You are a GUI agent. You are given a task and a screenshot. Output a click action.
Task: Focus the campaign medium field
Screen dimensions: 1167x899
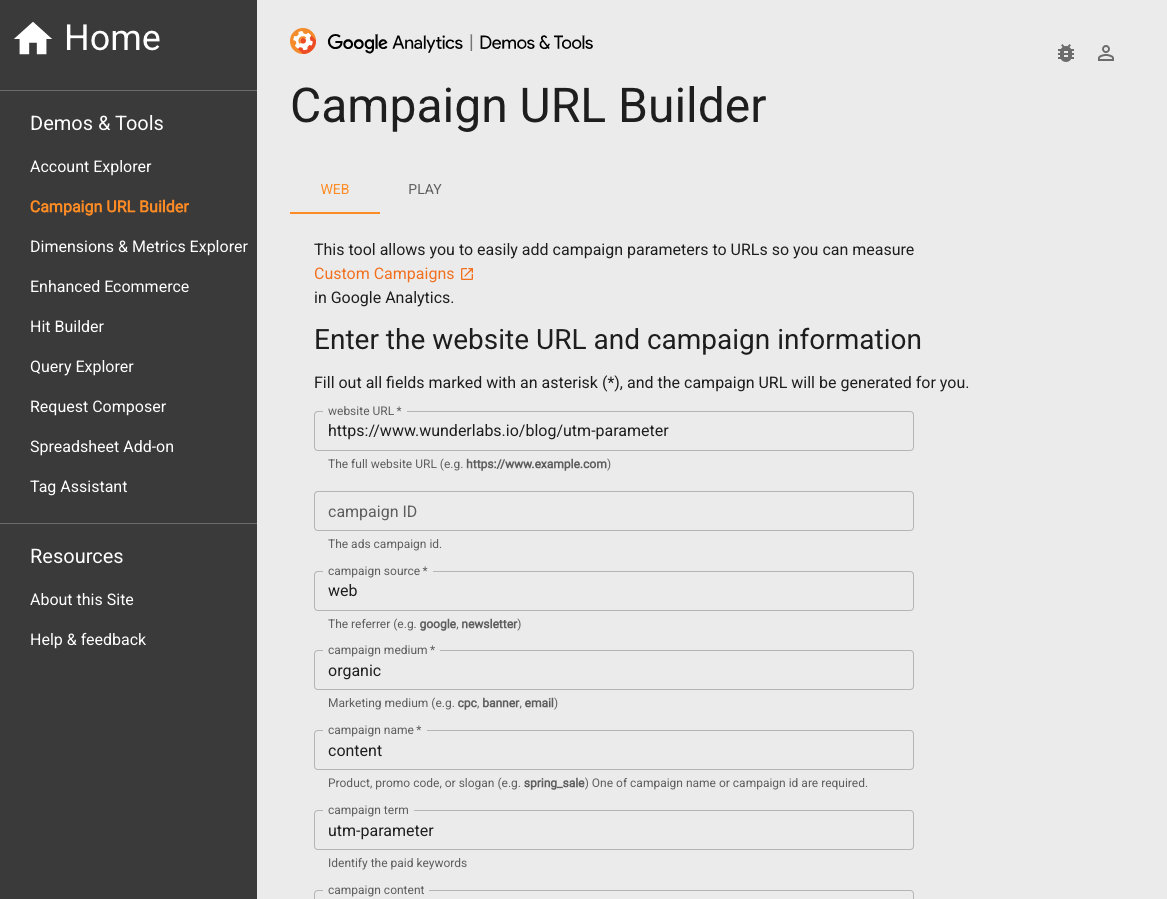pos(614,671)
